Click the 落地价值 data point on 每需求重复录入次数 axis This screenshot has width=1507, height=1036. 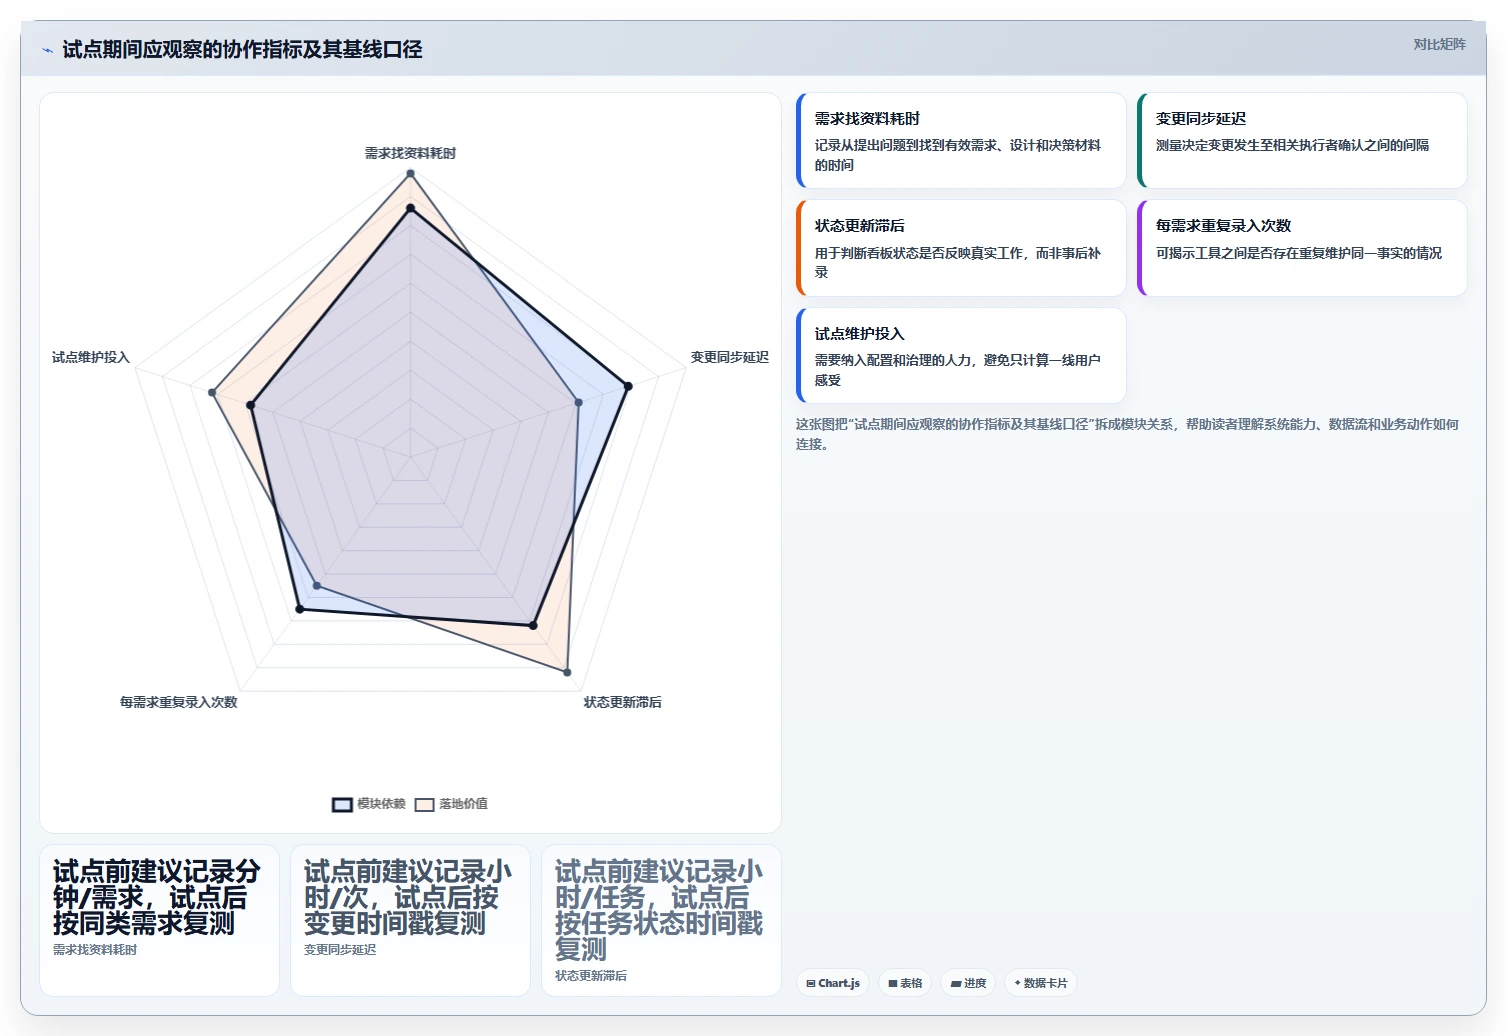pyautogui.click(x=317, y=585)
